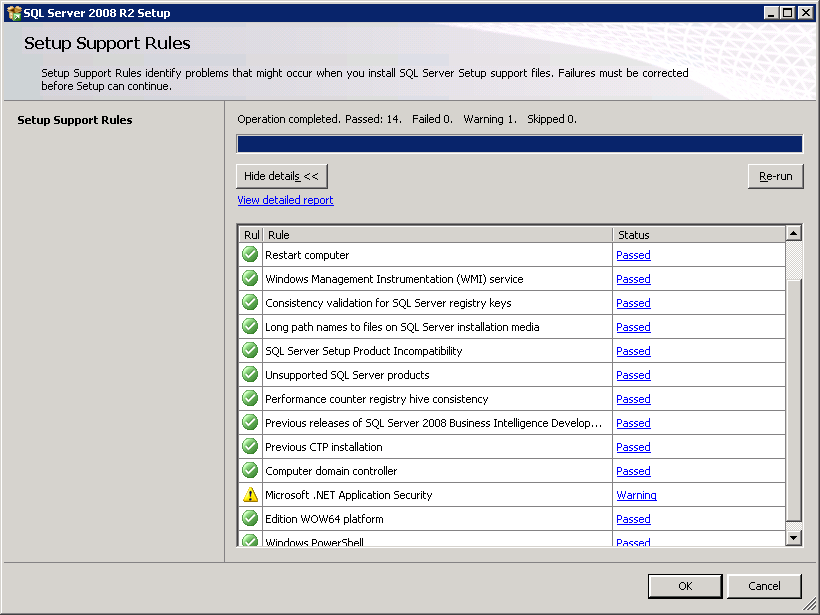This screenshot has width=820, height=615.
Task: Click the green check icon for Previous CTP installation
Action: [250, 446]
